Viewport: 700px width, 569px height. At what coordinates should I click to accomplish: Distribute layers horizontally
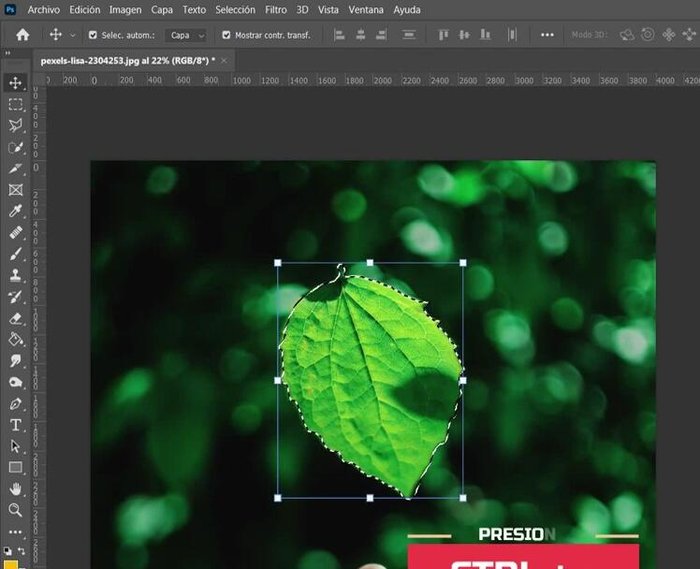(512, 35)
